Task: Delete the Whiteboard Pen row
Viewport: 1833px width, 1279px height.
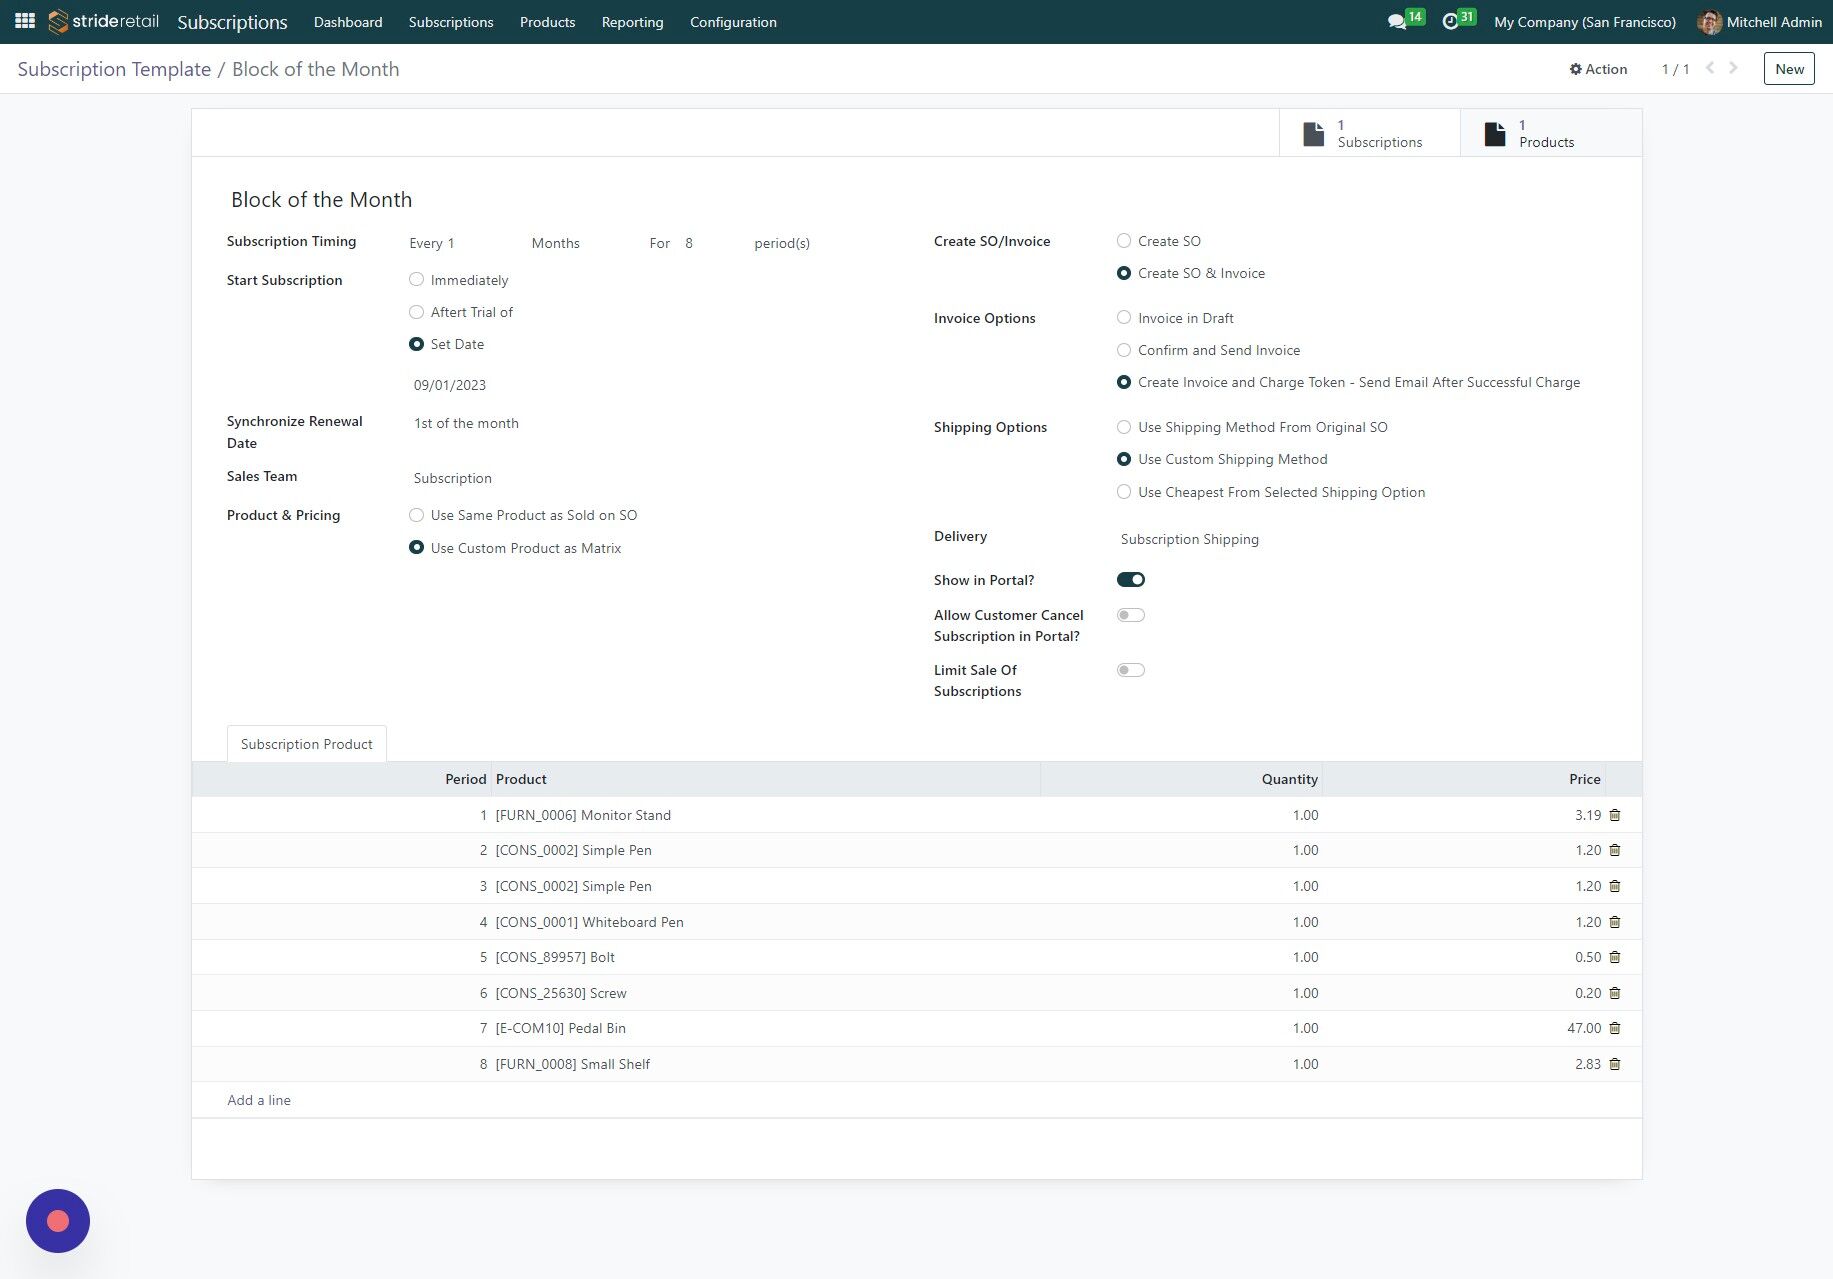Action: (1615, 922)
